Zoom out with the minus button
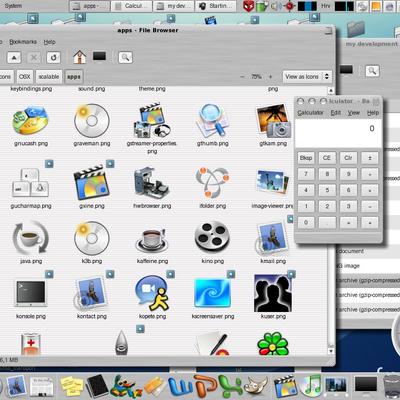This screenshot has height=400, width=400. [x=242, y=77]
